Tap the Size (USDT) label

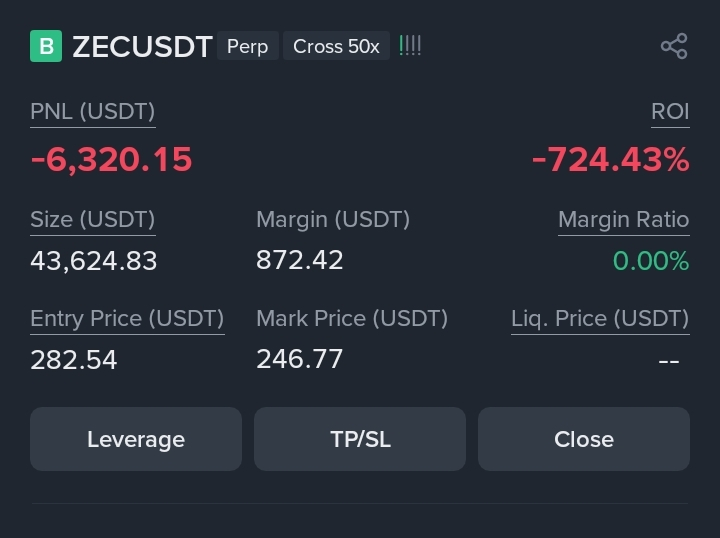point(93,219)
